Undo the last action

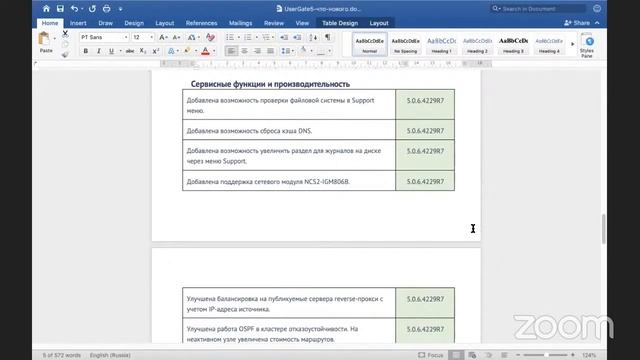point(74,9)
